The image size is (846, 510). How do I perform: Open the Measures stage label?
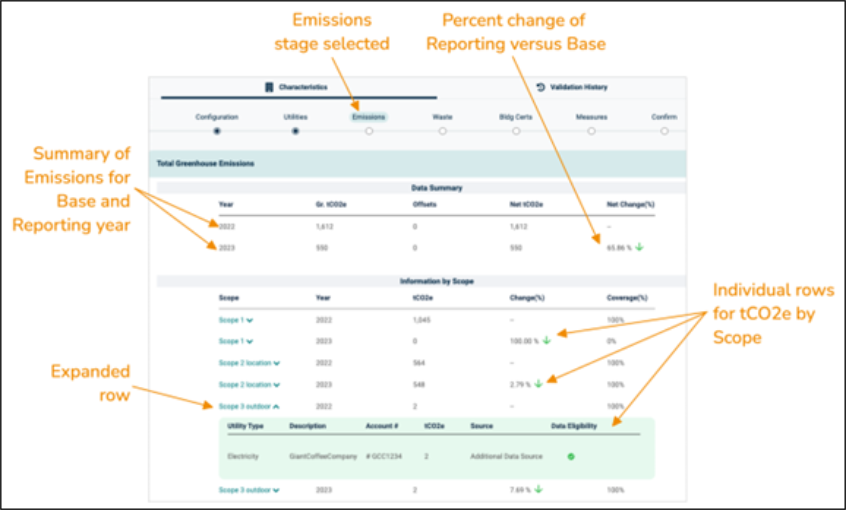coord(591,117)
